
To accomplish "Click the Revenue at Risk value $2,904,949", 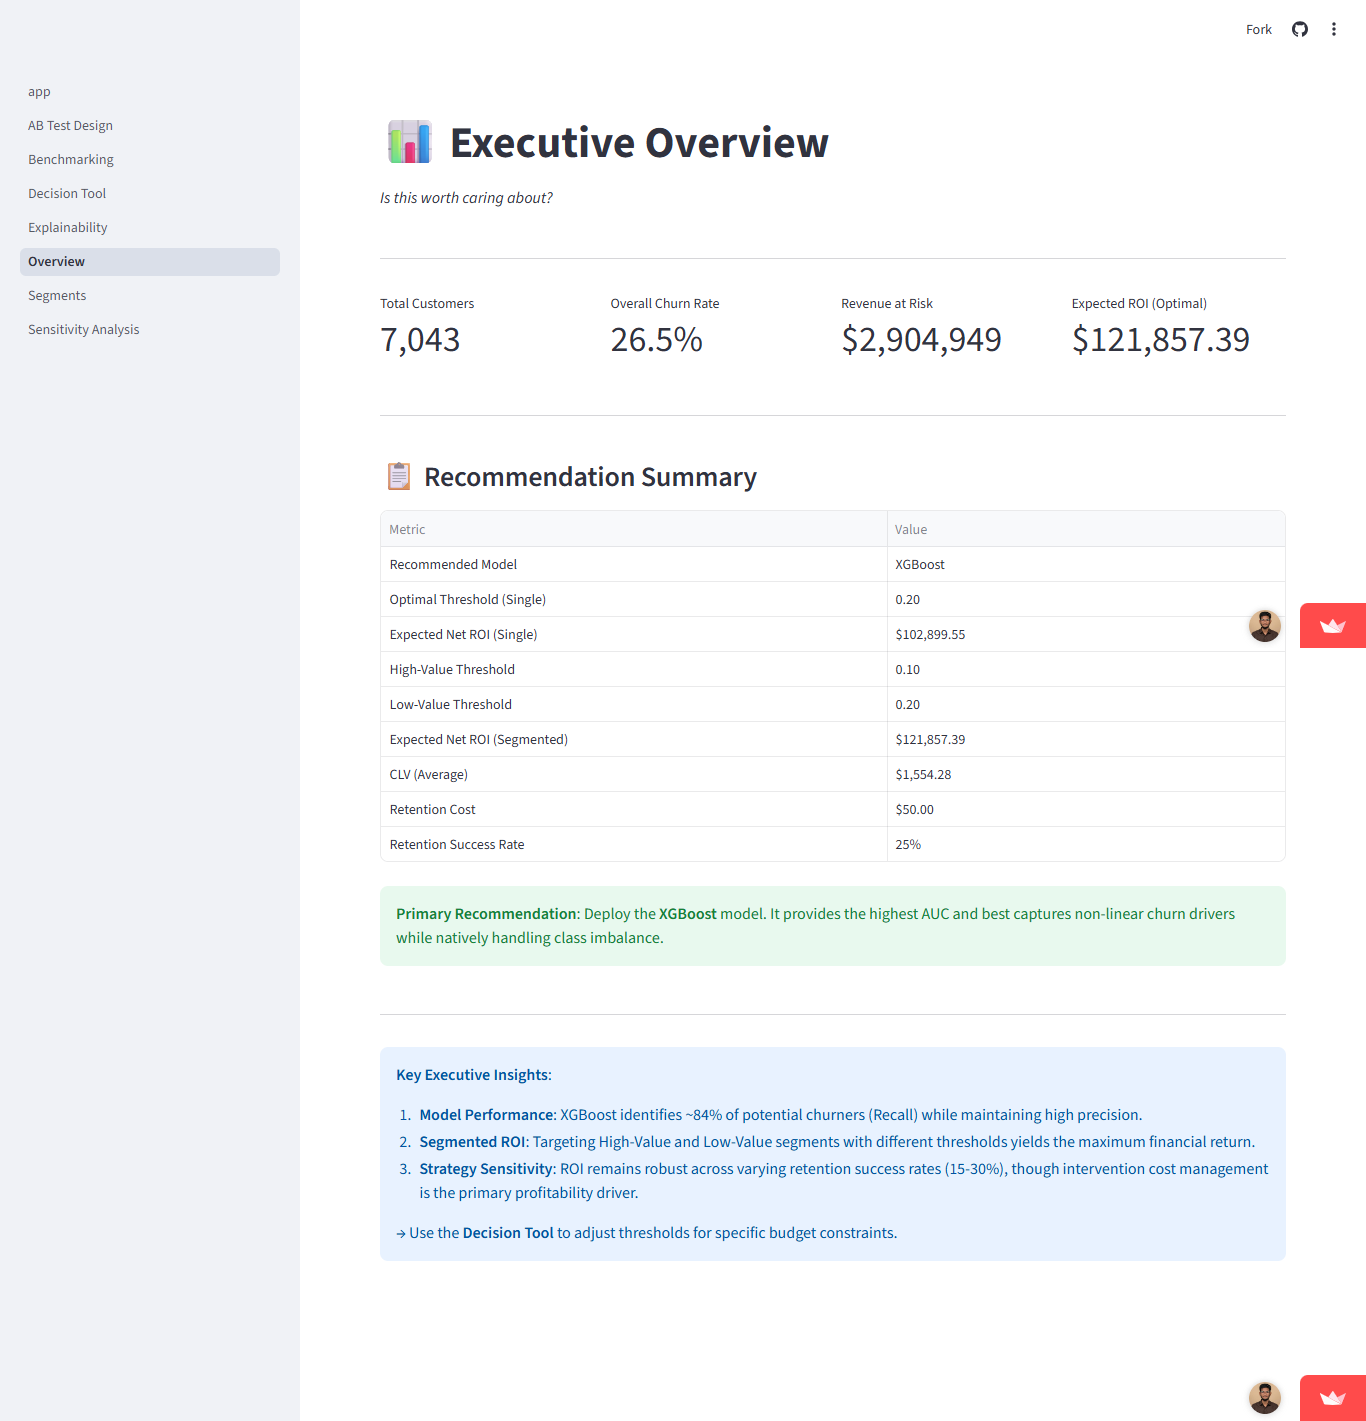I will click(921, 340).
